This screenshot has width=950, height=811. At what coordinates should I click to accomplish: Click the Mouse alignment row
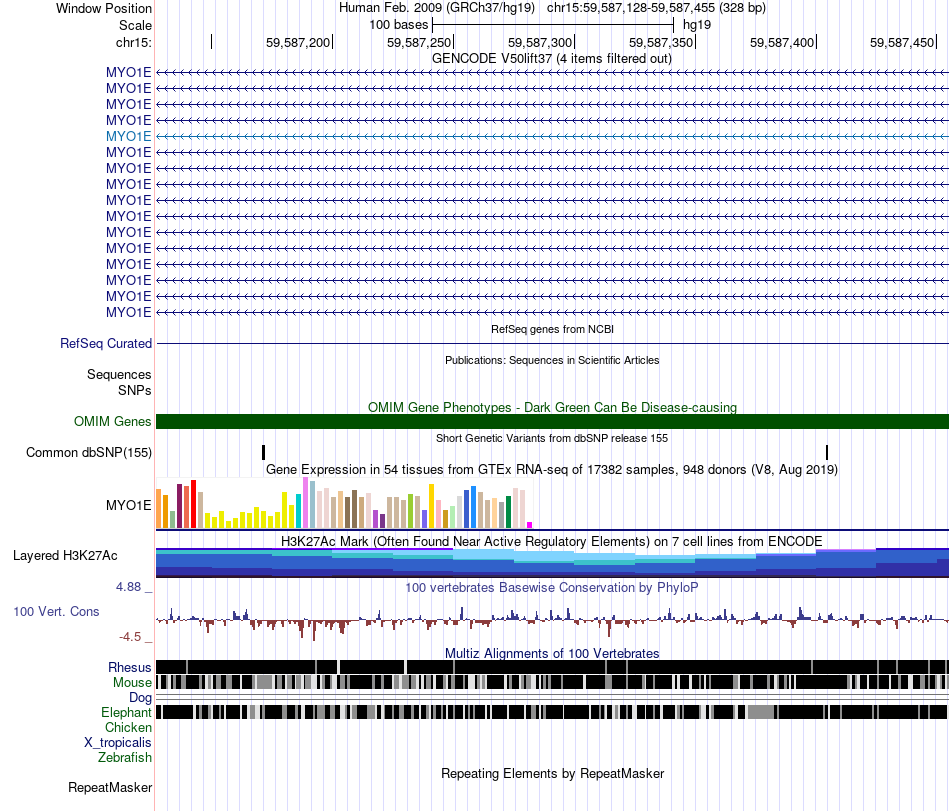[x=552, y=682]
